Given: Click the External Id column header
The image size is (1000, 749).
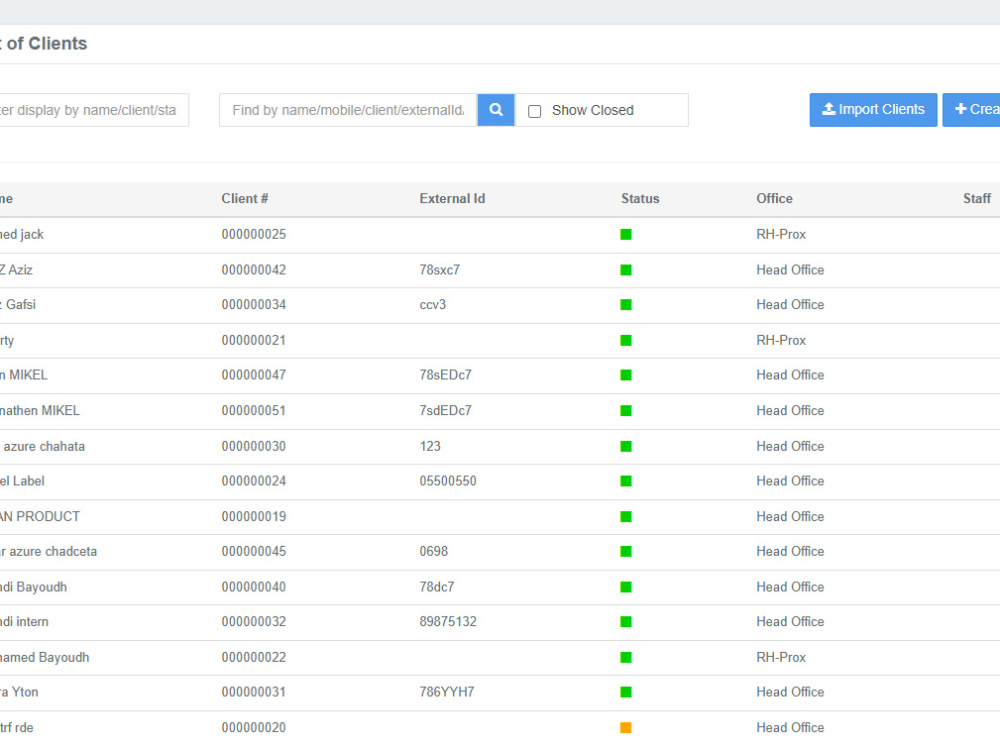Looking at the screenshot, I should tap(452, 198).
